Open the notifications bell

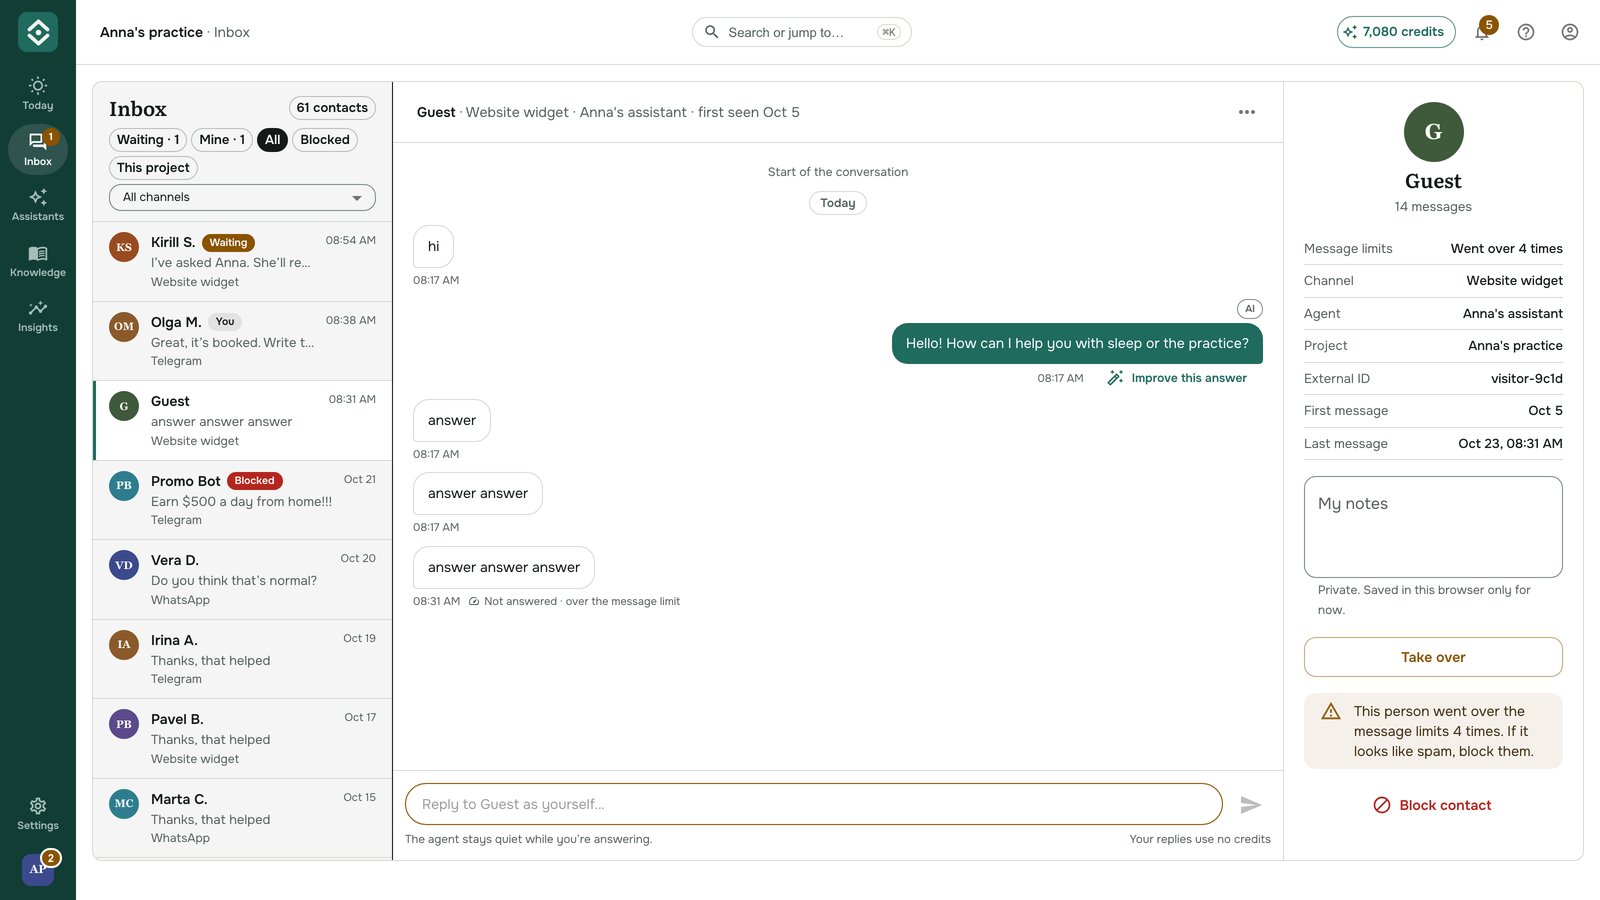1482,32
